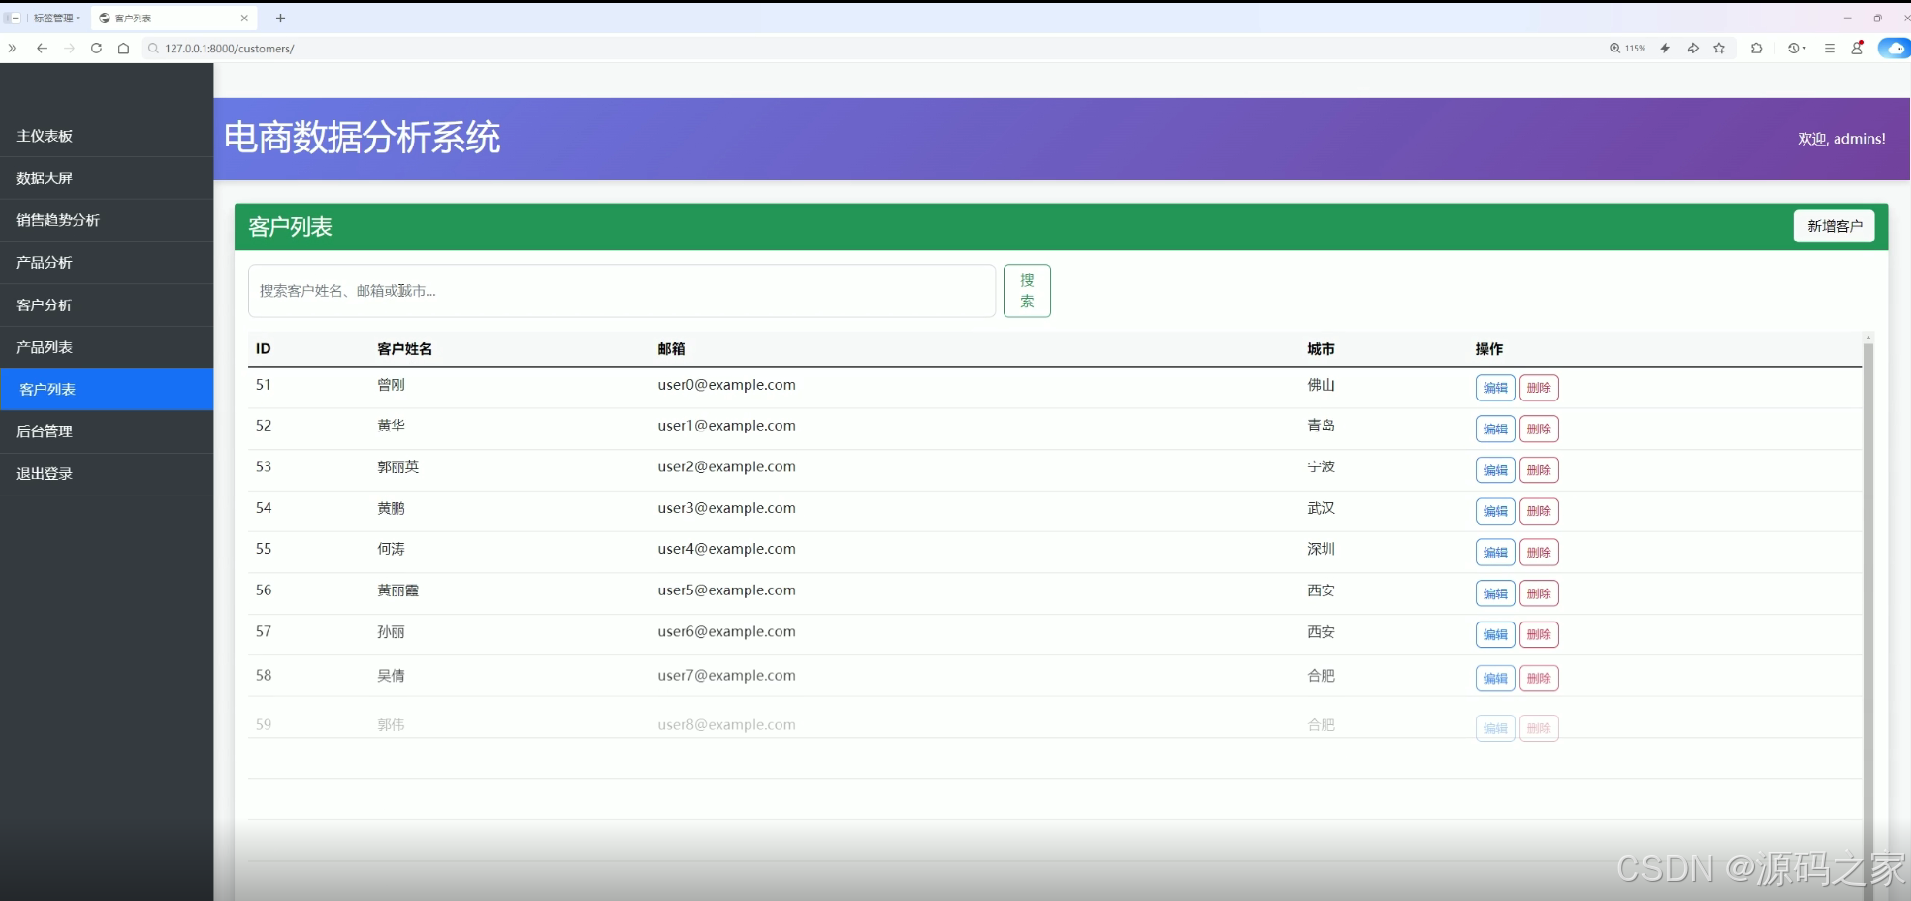Click email user0@example.com
Viewport: 1911px width, 901px height.
pyautogui.click(x=727, y=385)
